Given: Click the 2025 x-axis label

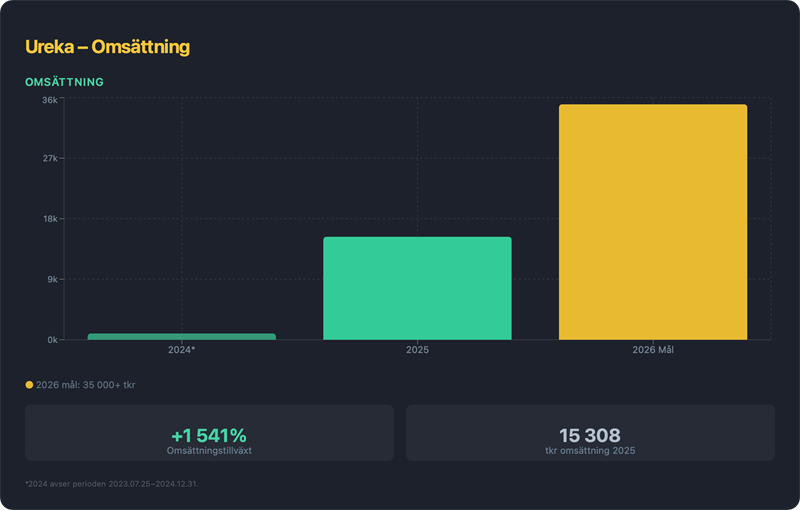Looking at the screenshot, I should pos(417,351).
